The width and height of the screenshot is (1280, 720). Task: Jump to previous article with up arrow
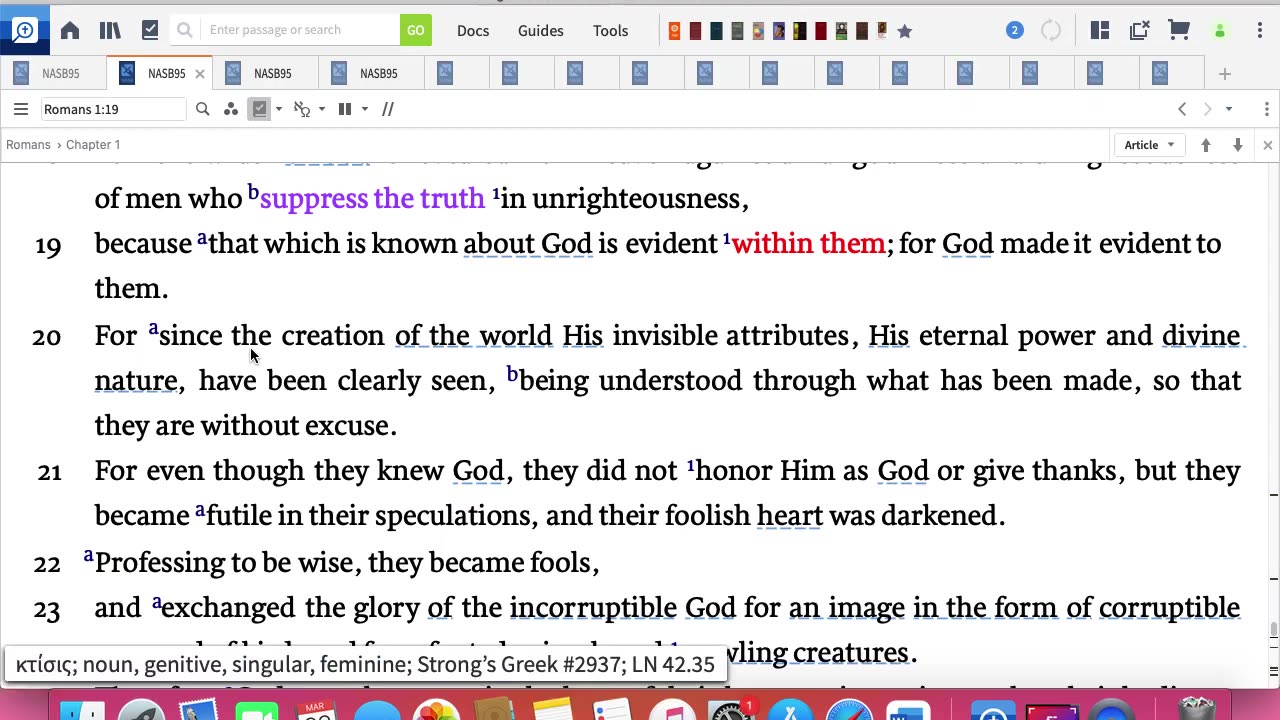coord(1206,145)
